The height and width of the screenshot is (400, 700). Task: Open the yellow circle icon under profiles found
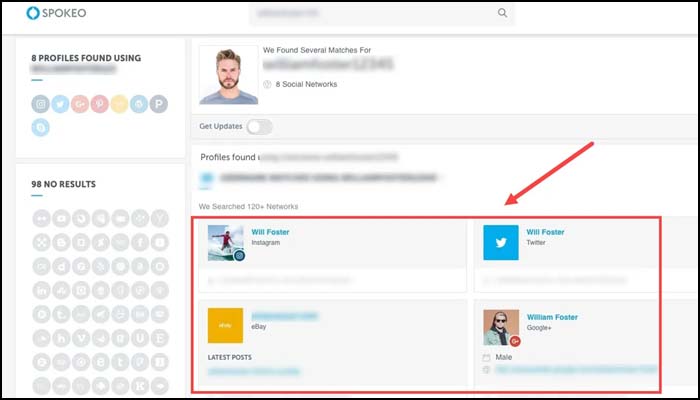(119, 104)
